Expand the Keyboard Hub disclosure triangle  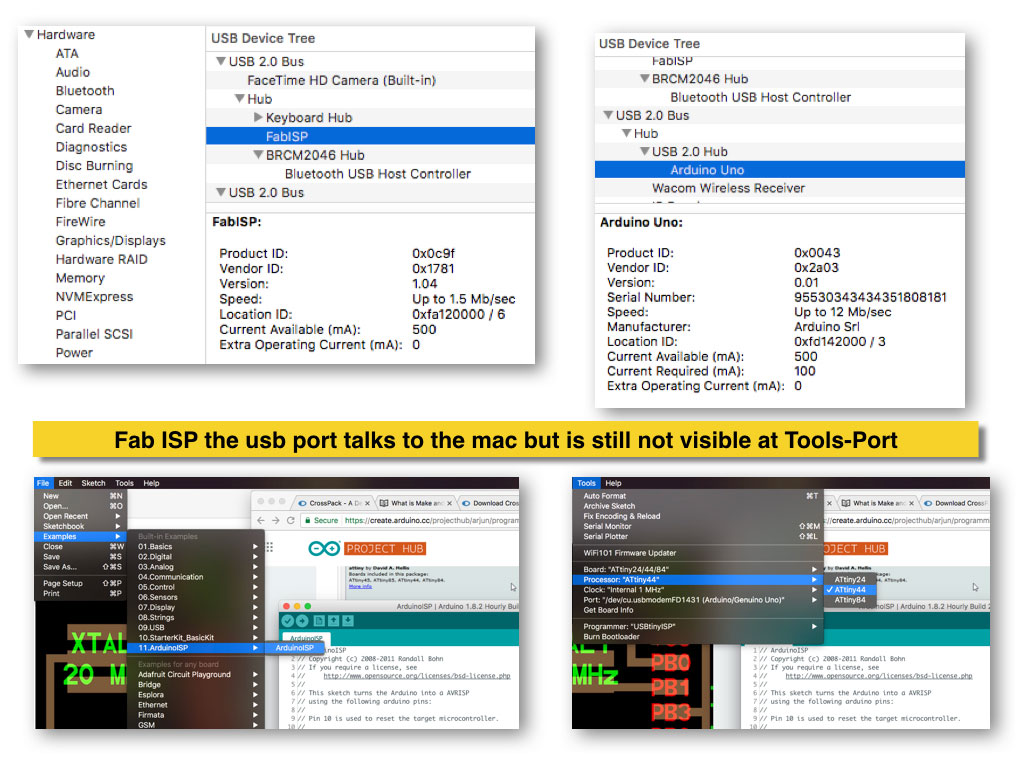(258, 118)
